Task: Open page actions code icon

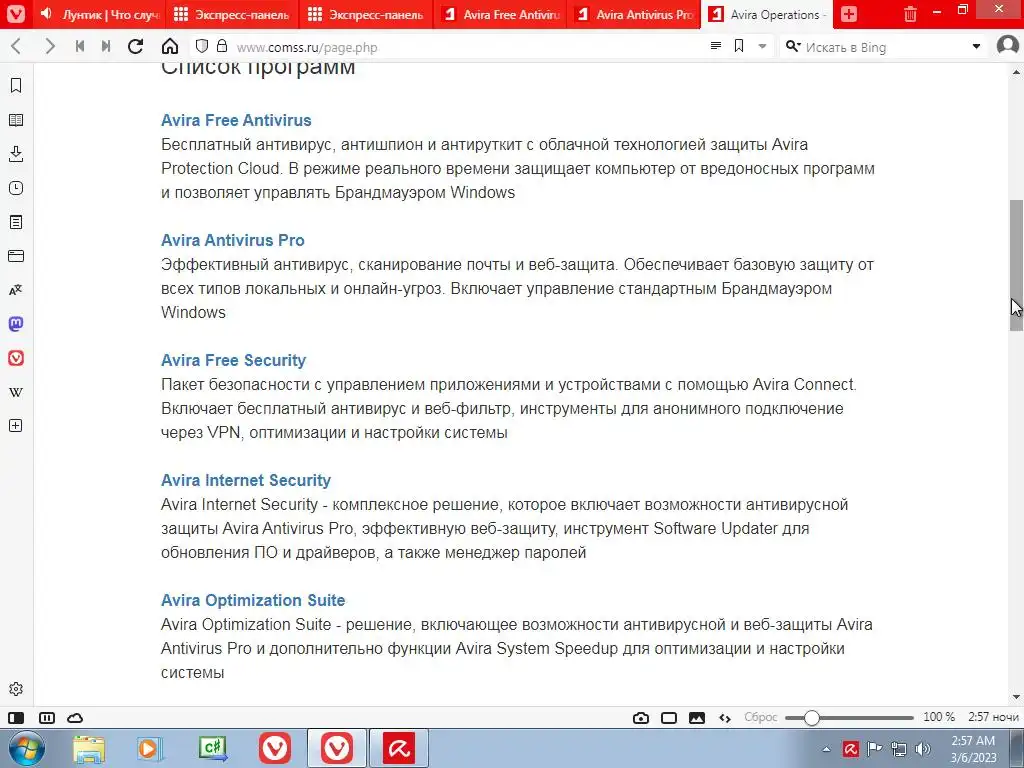Action: (725, 718)
